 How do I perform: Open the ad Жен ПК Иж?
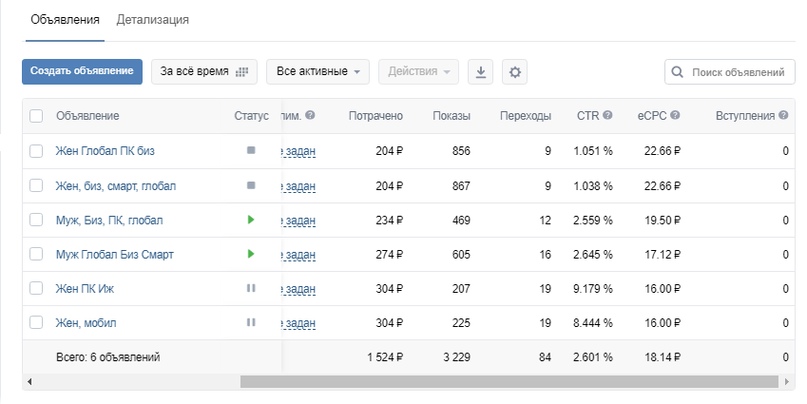[x=85, y=289]
